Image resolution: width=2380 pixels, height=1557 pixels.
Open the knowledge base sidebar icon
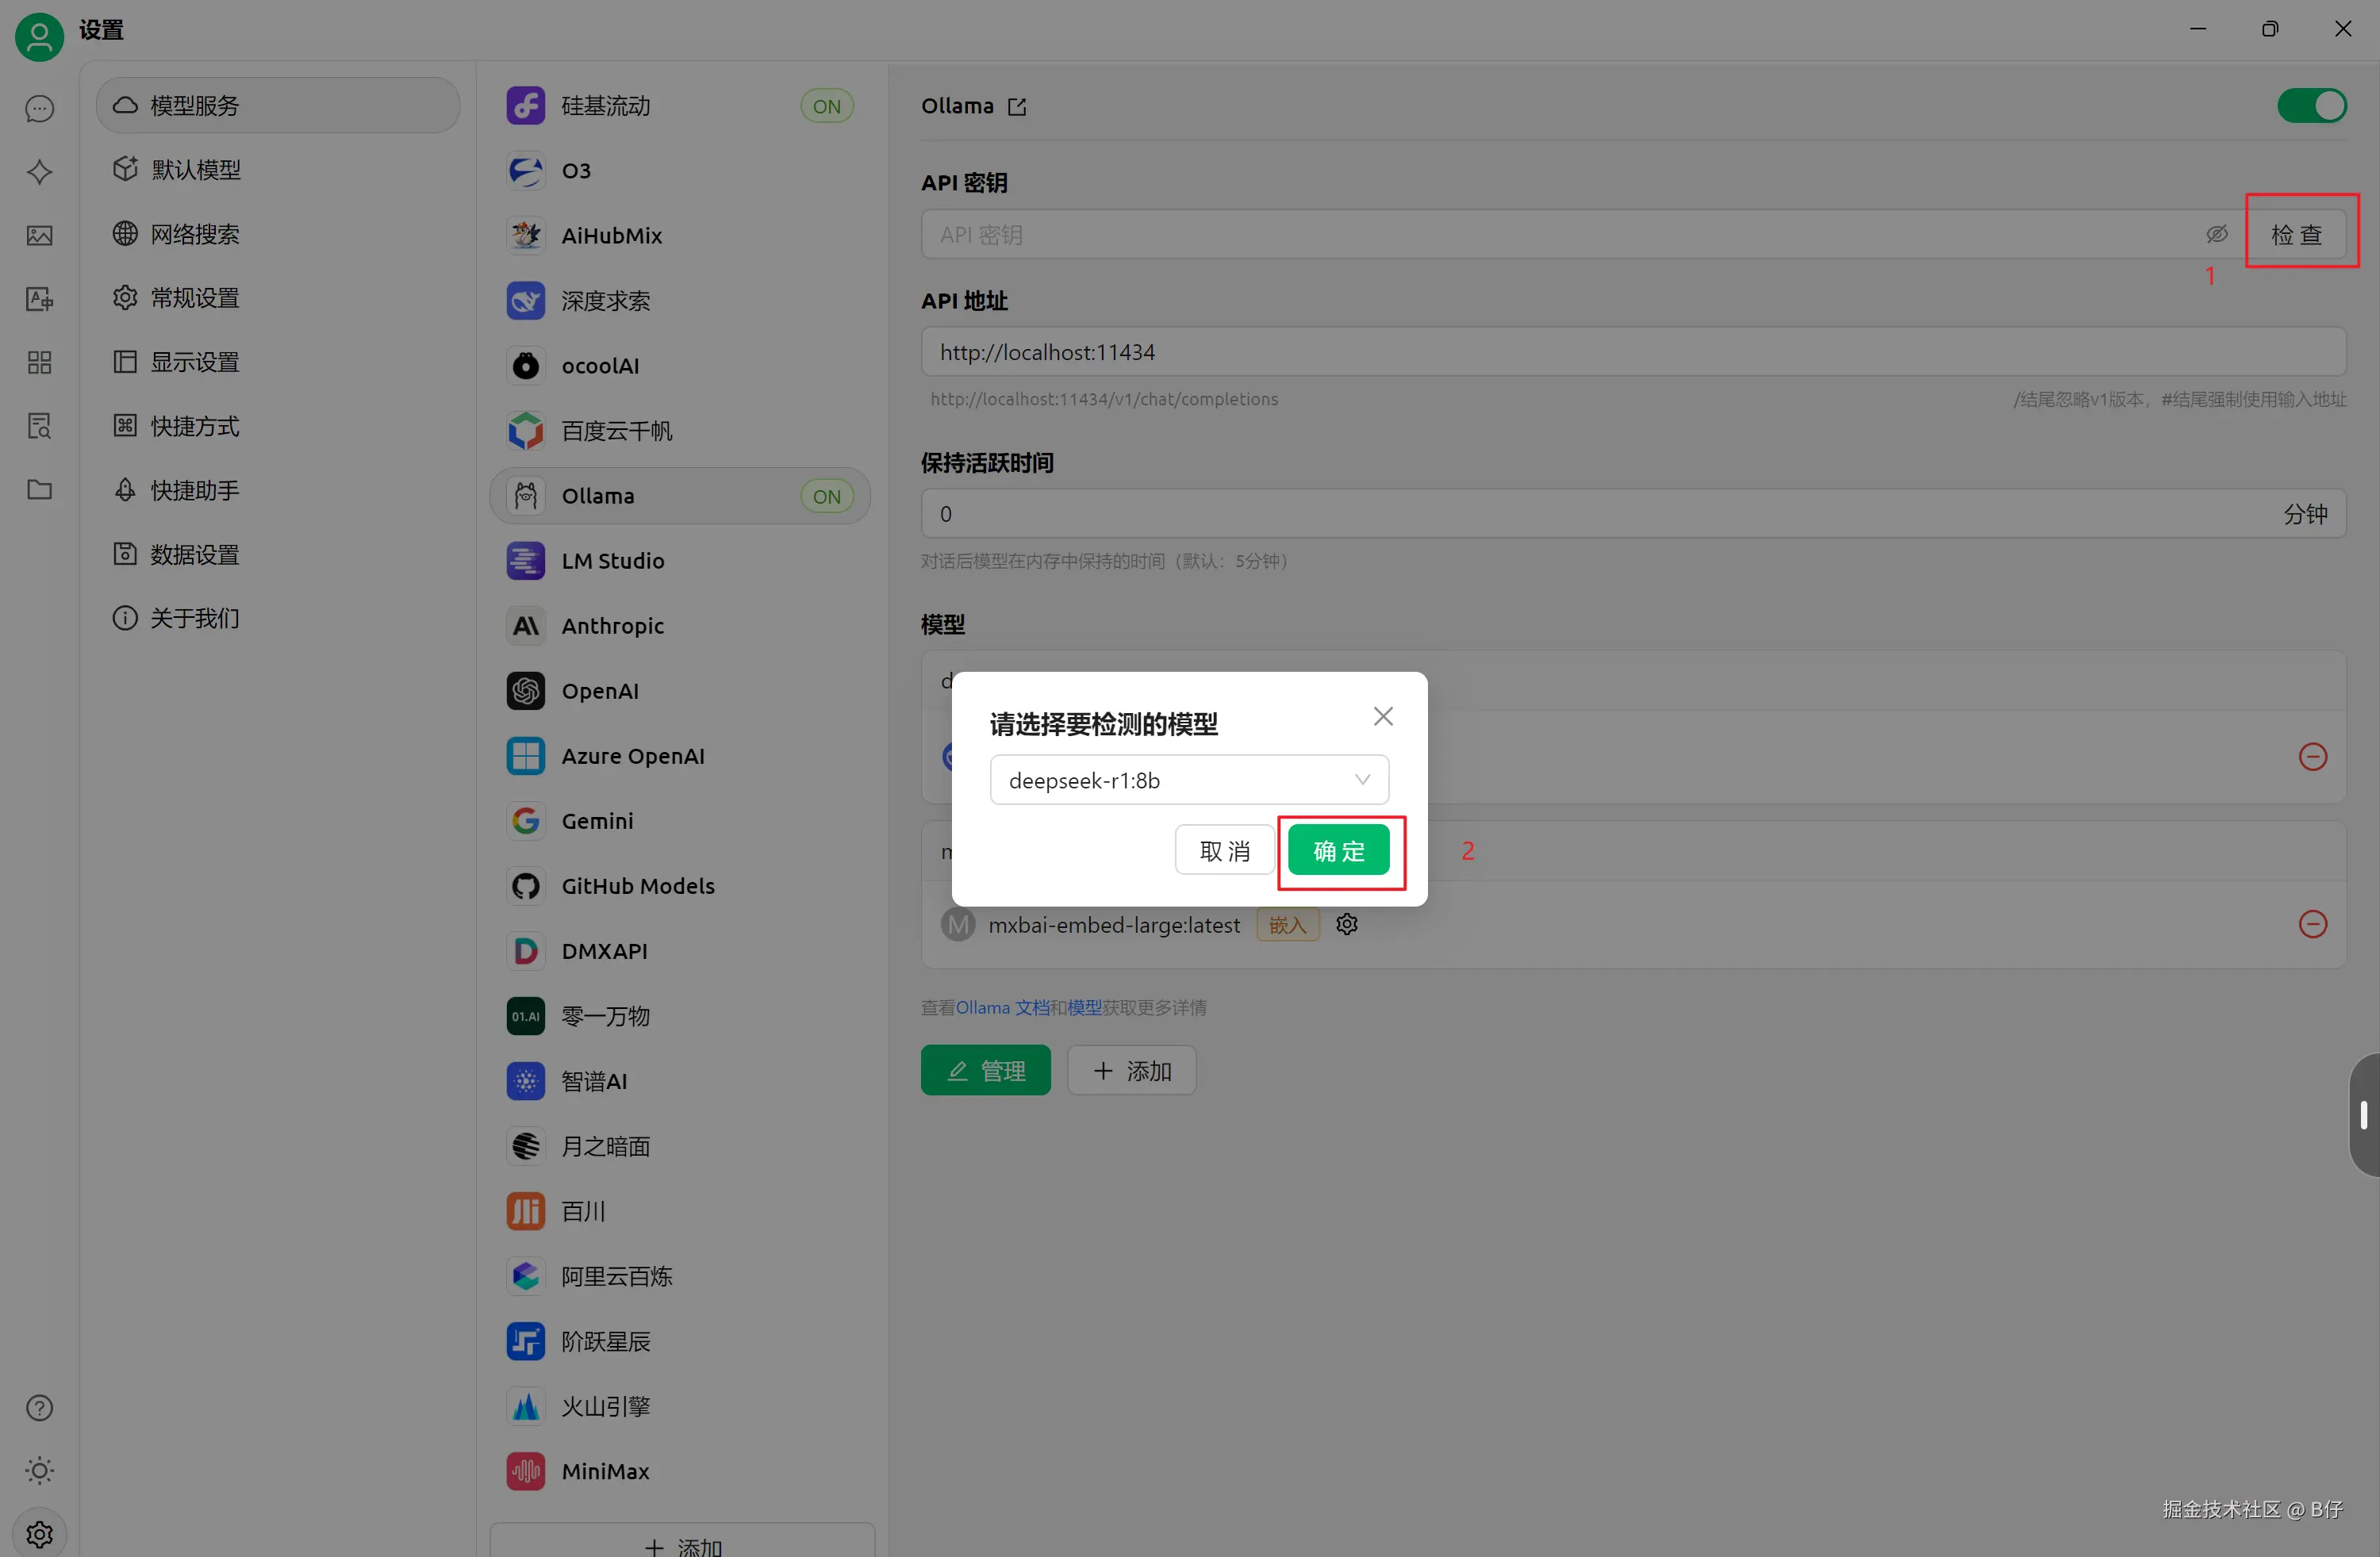(39, 426)
